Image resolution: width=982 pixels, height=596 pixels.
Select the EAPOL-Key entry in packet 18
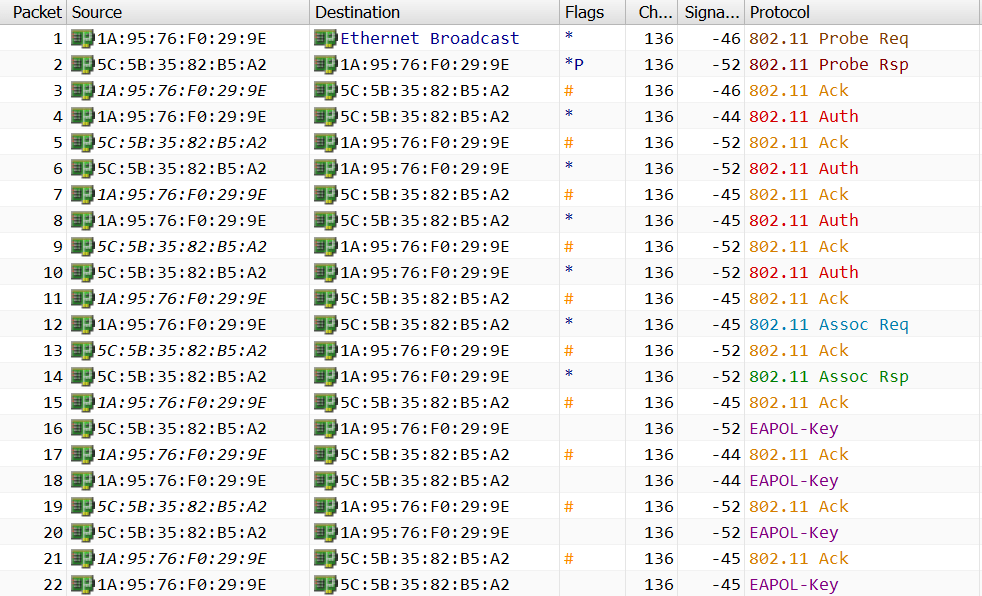[793, 481]
